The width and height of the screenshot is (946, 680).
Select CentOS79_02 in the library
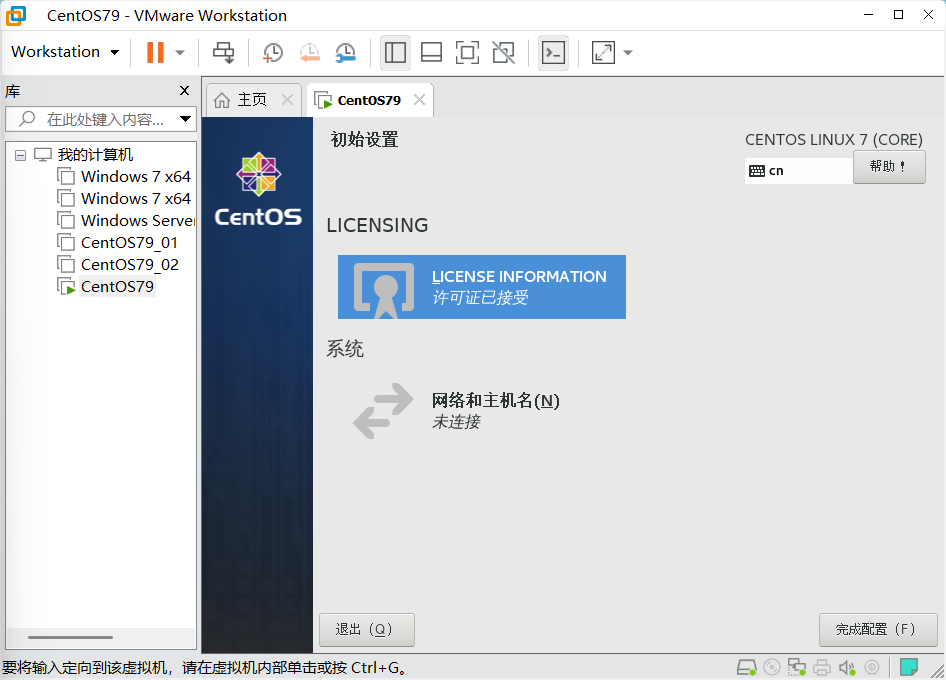pyautogui.click(x=118, y=265)
